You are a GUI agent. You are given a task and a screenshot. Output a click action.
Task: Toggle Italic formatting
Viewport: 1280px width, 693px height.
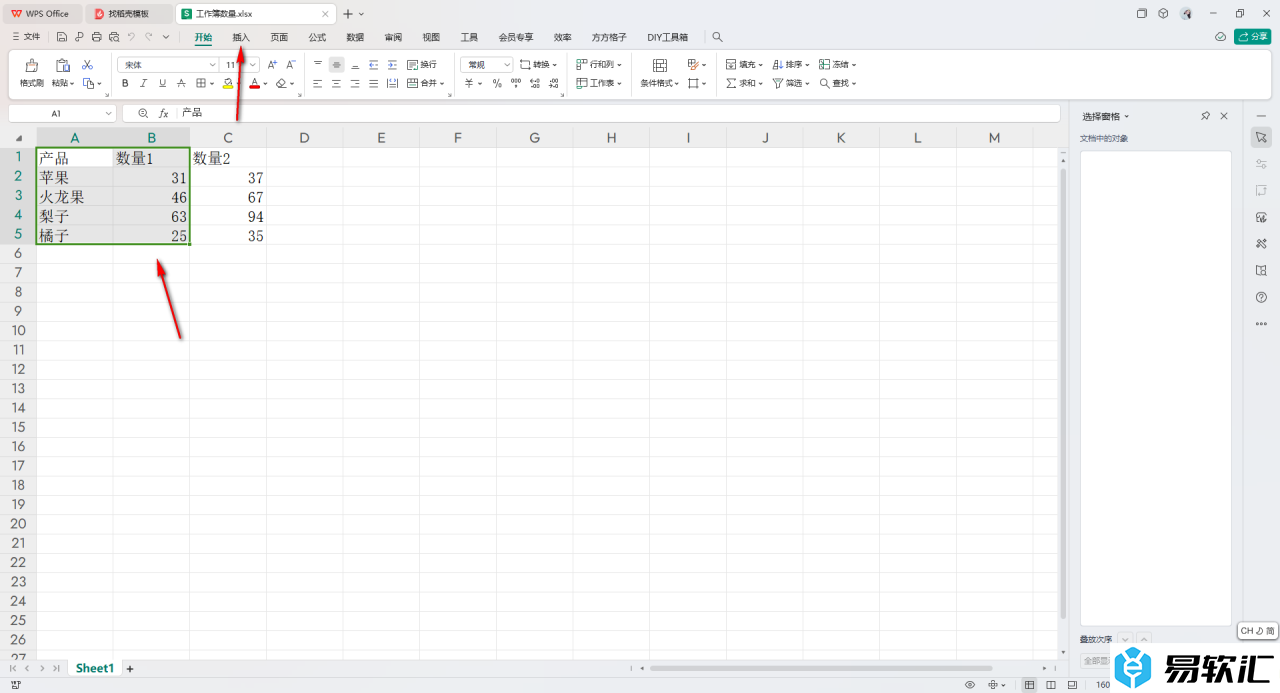pyautogui.click(x=144, y=84)
